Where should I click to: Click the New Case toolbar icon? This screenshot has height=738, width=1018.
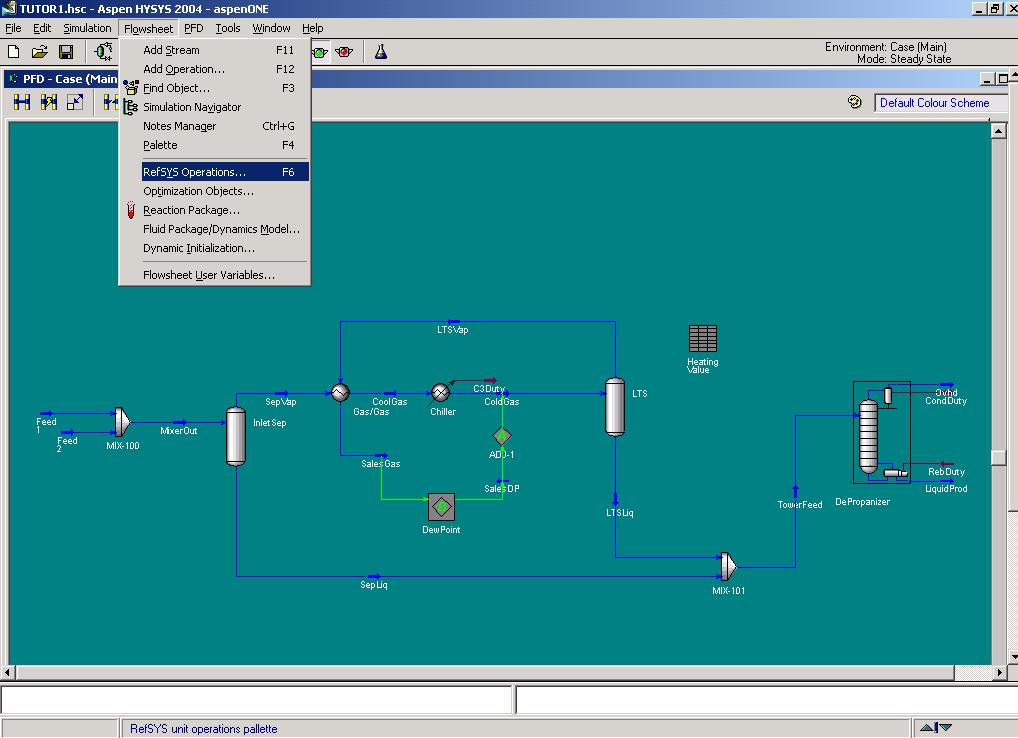(14, 51)
